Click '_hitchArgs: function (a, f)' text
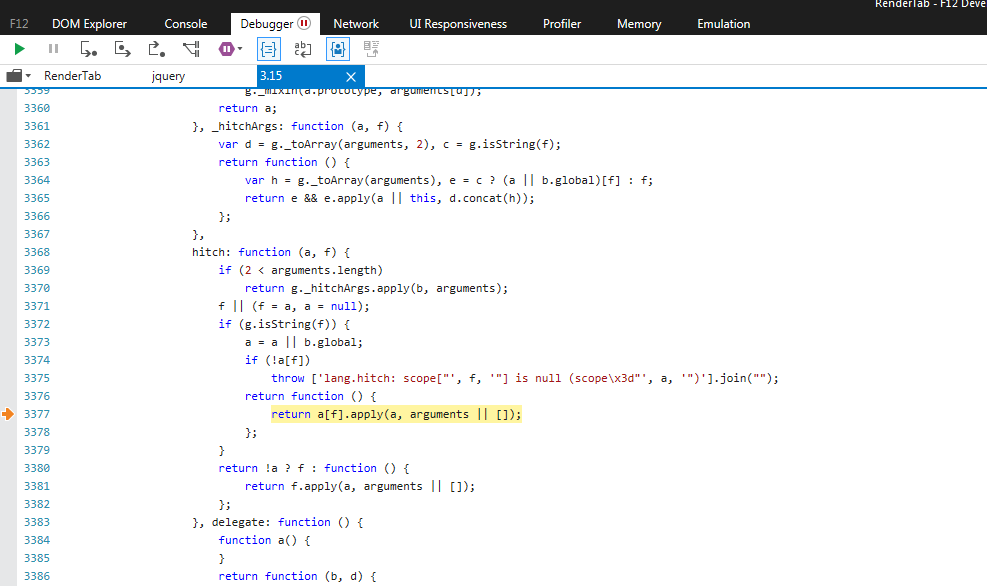Image resolution: width=987 pixels, height=586 pixels. pos(307,126)
